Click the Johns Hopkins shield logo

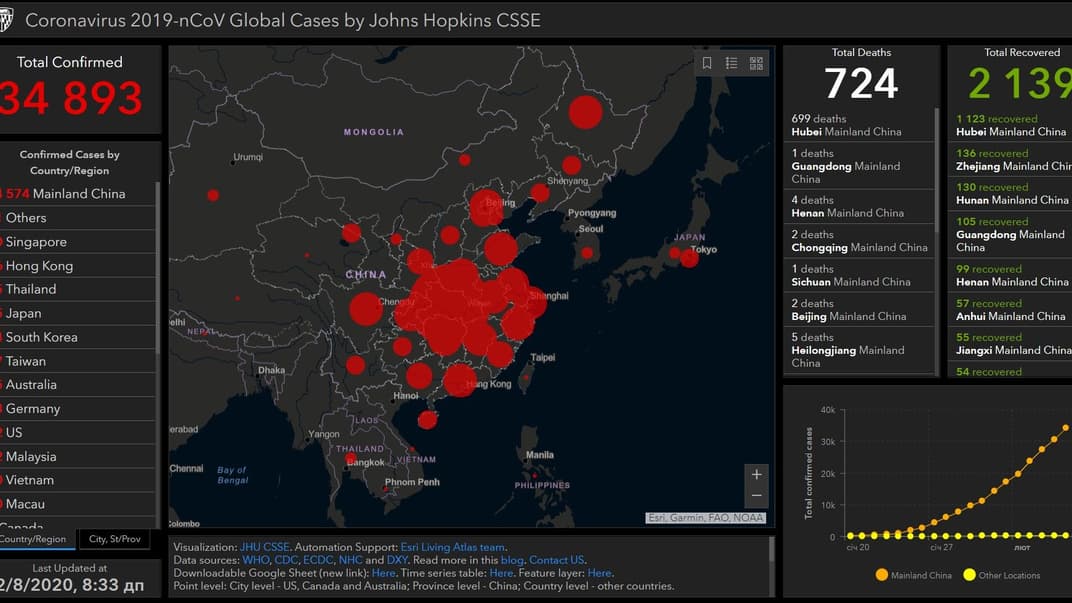click(9, 20)
